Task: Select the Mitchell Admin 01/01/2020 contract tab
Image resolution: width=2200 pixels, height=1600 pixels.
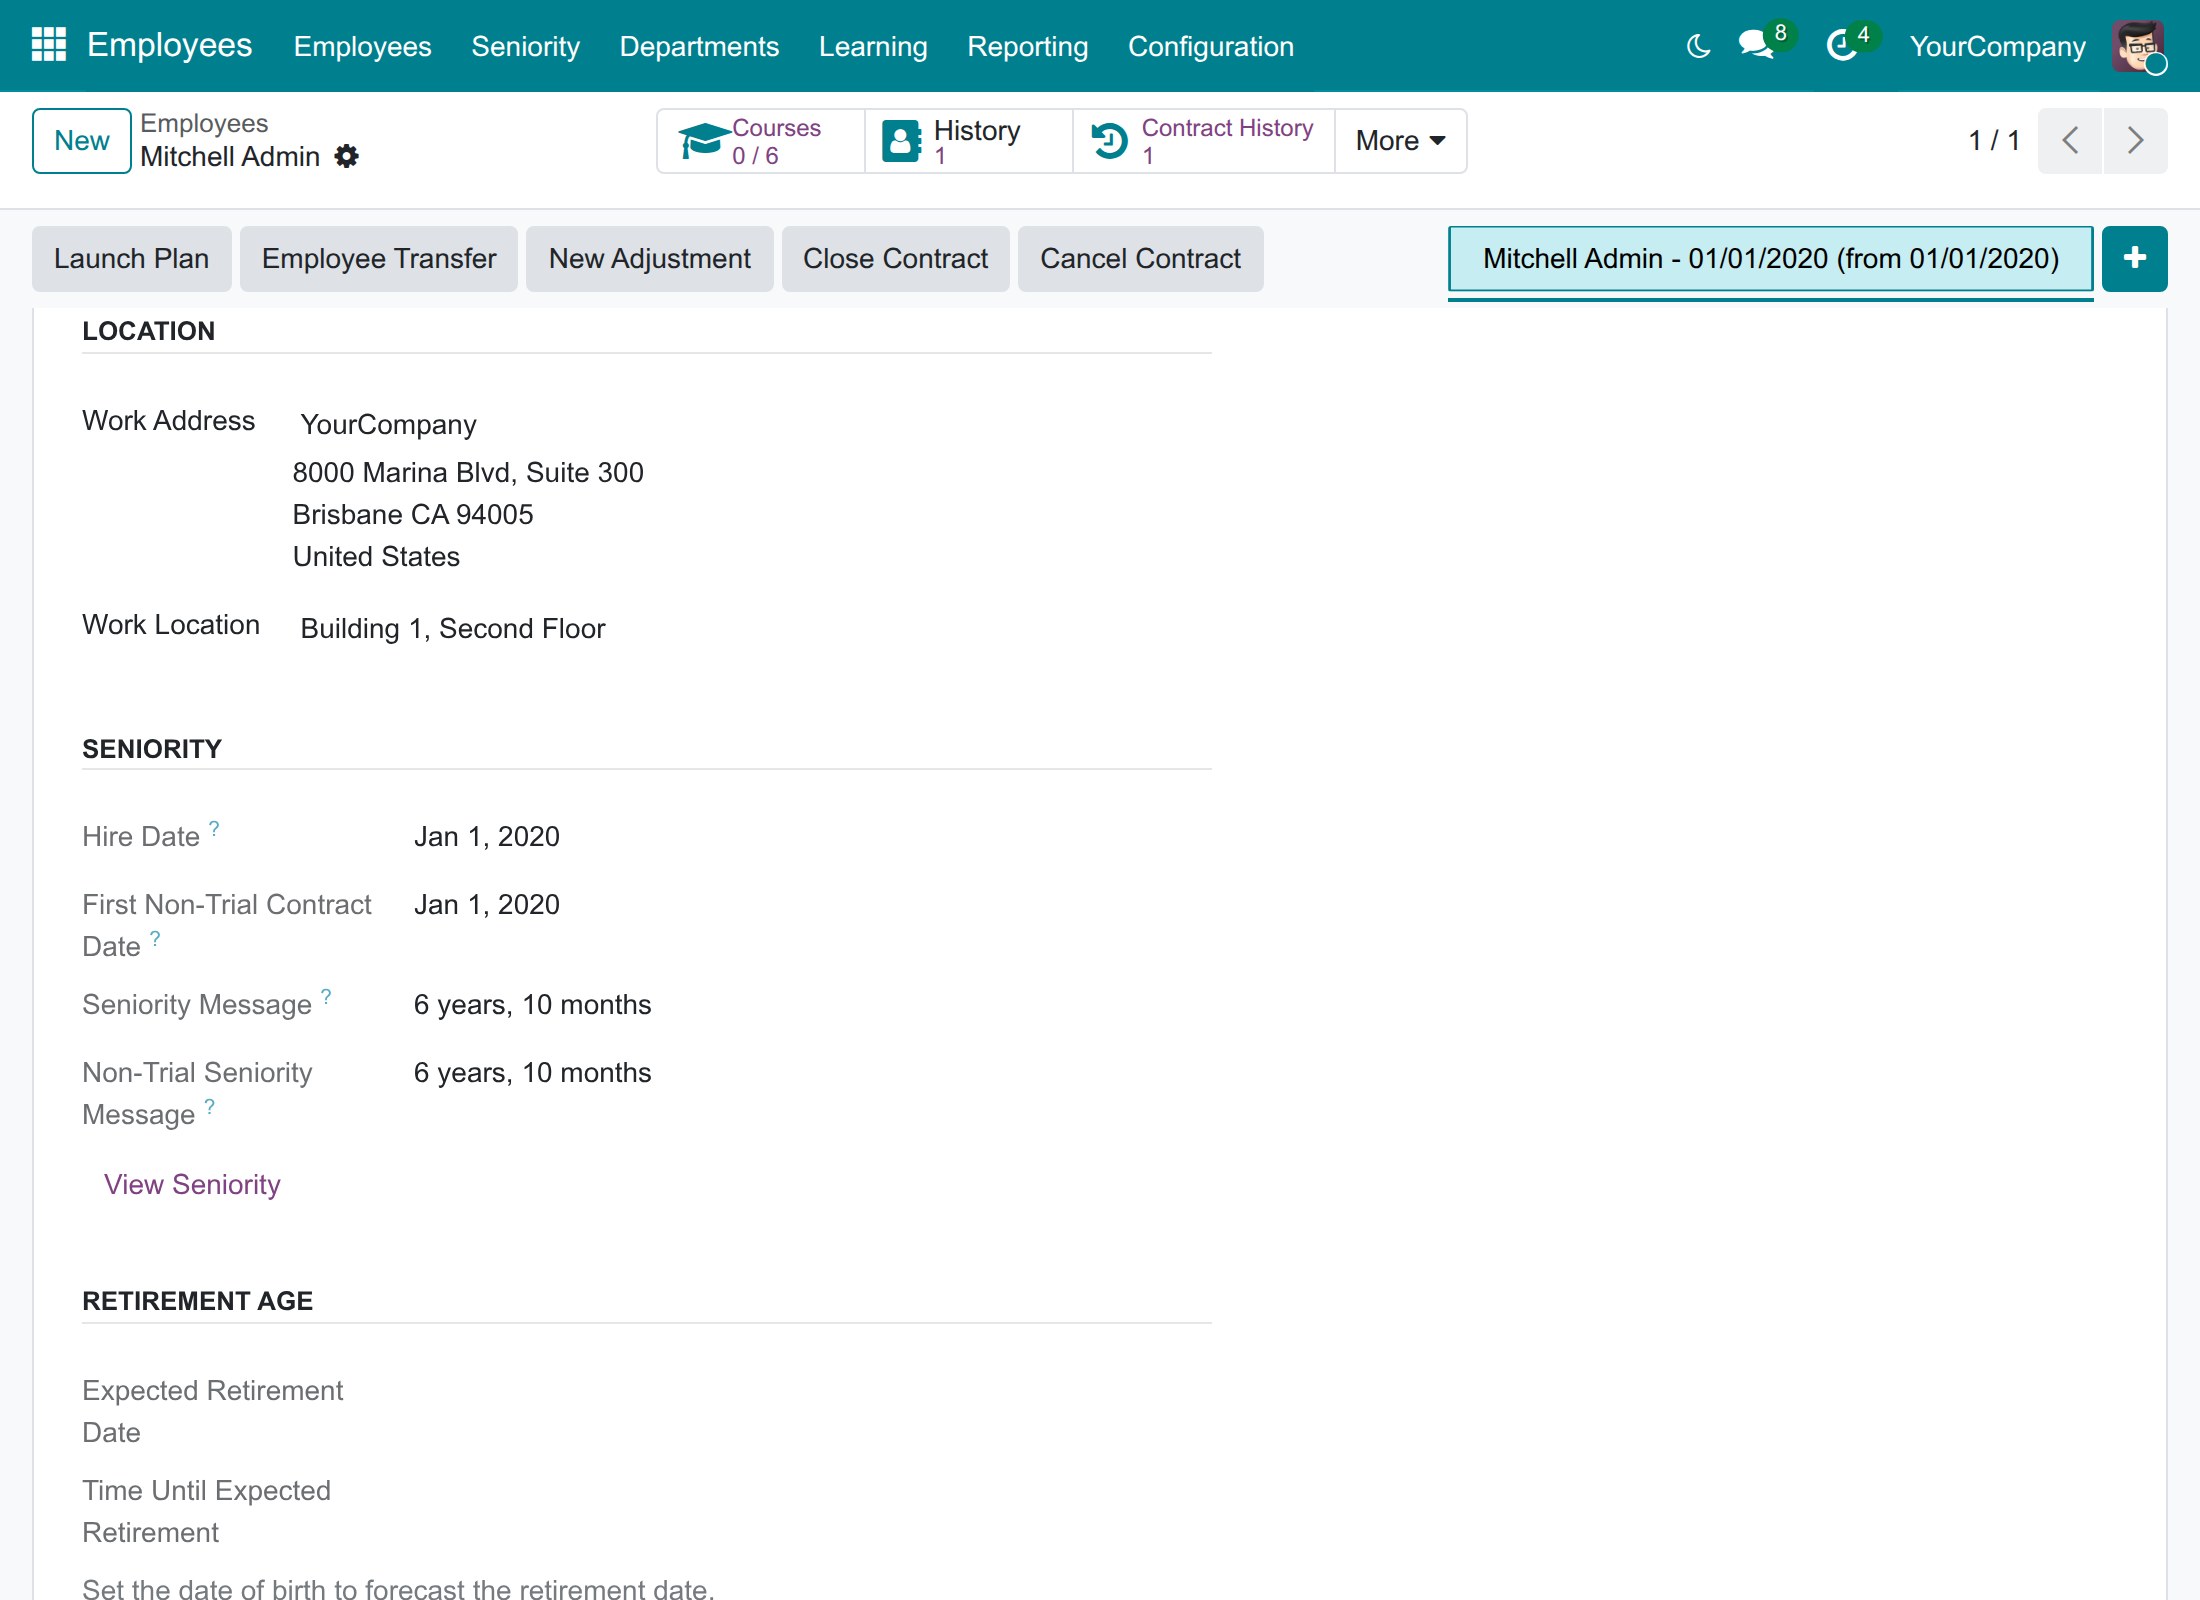Action: 1771,259
